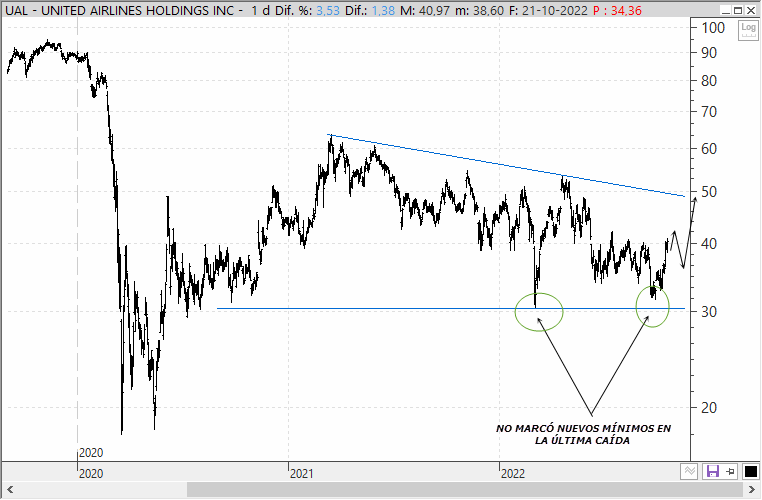The height and width of the screenshot is (500, 762).
Task: Click the 60 price axis label
Action: (x=709, y=149)
